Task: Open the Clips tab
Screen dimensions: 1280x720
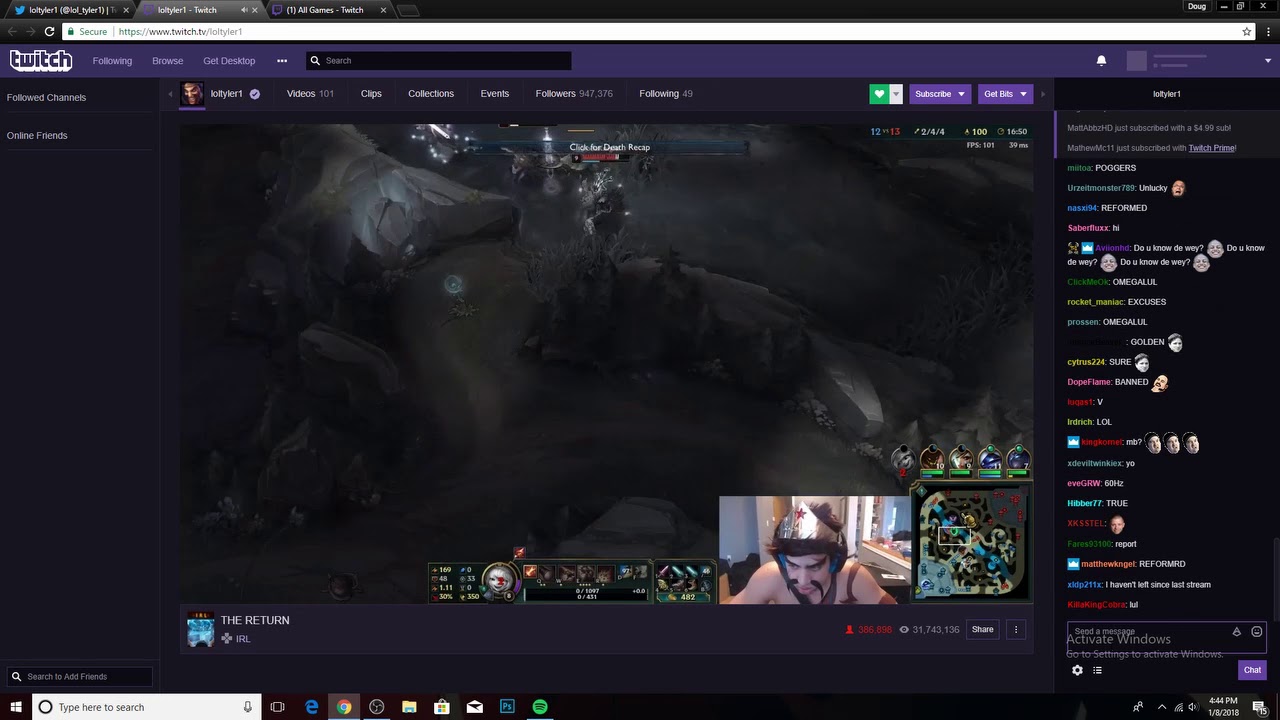Action: pyautogui.click(x=371, y=94)
